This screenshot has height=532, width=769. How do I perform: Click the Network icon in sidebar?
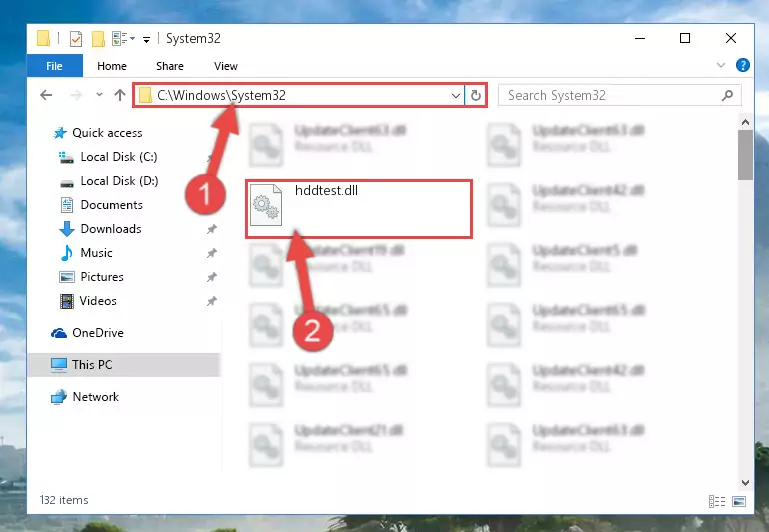[59, 397]
